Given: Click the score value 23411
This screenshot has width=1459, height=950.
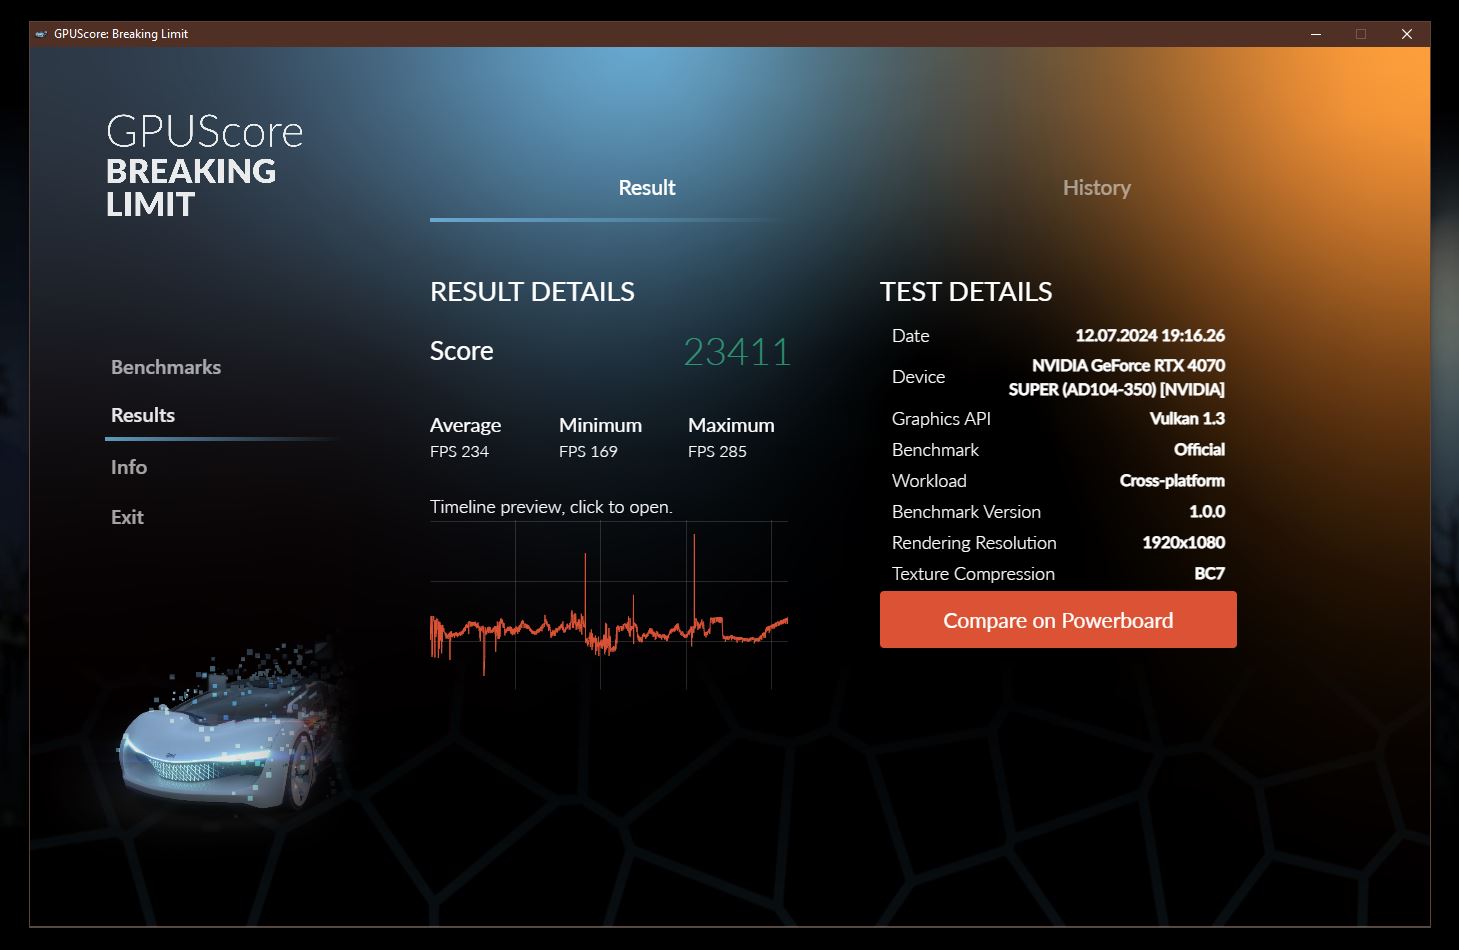Looking at the screenshot, I should [737, 352].
